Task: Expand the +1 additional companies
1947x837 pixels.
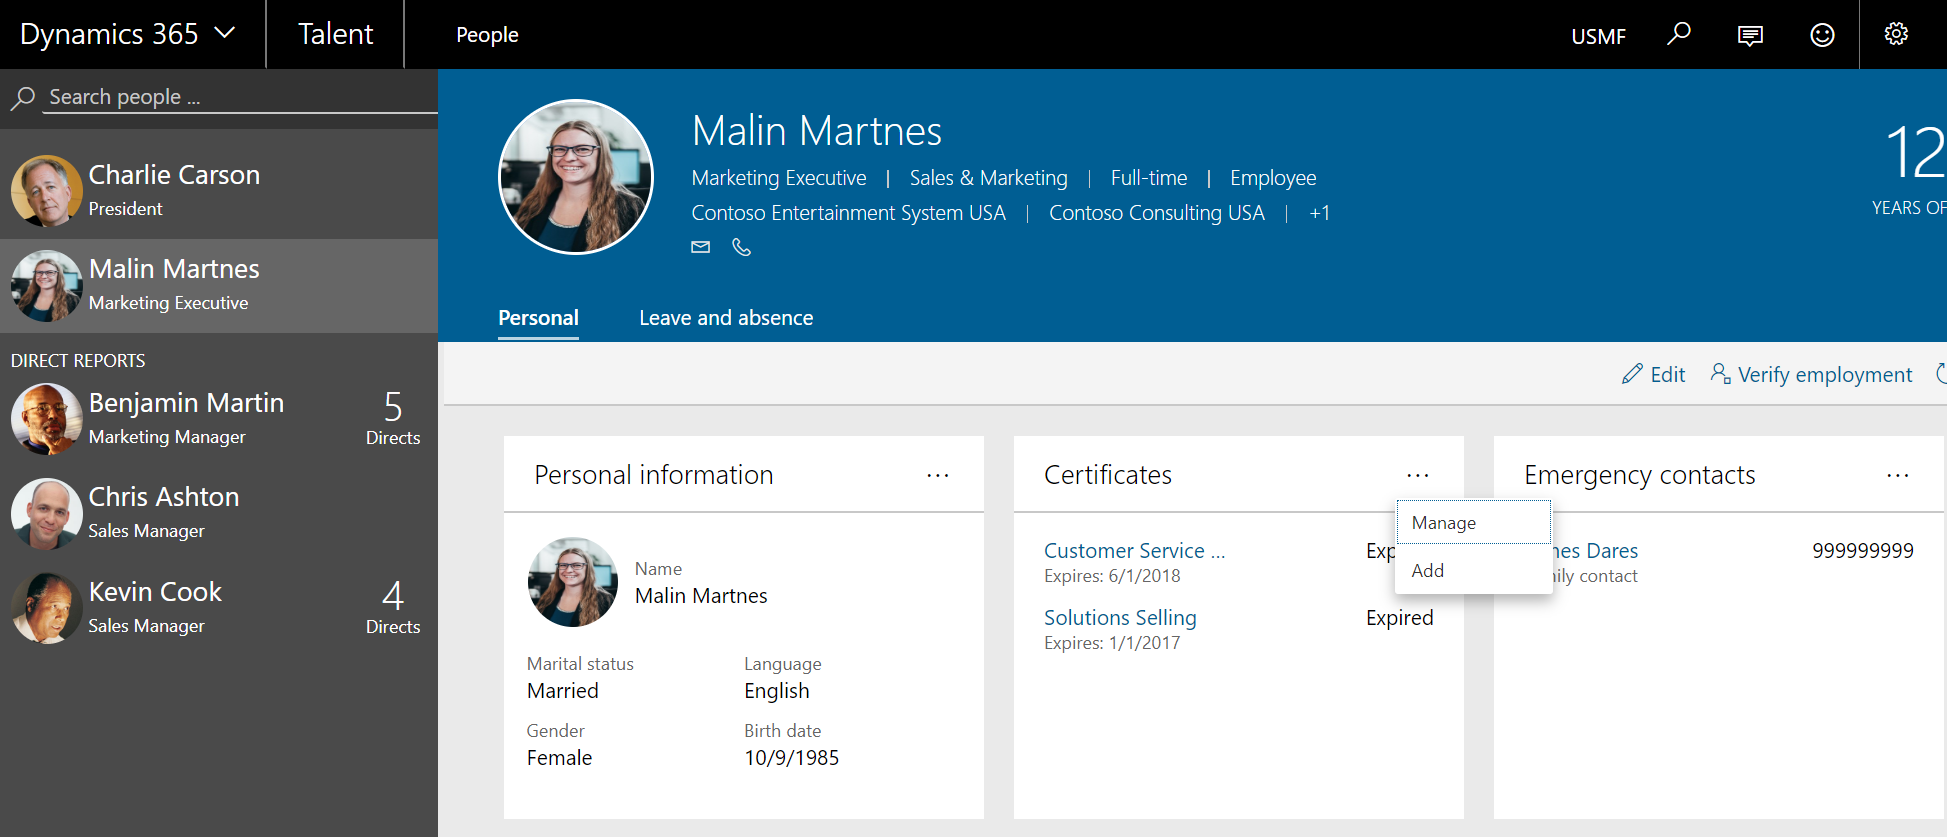Action: click(x=1319, y=213)
